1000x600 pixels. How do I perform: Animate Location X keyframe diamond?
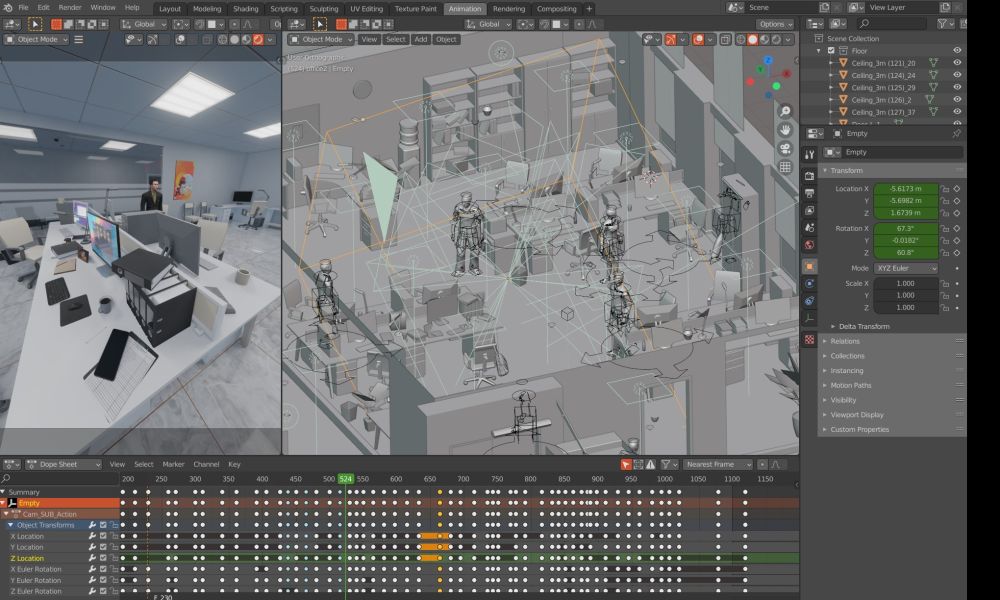[x=957, y=189]
